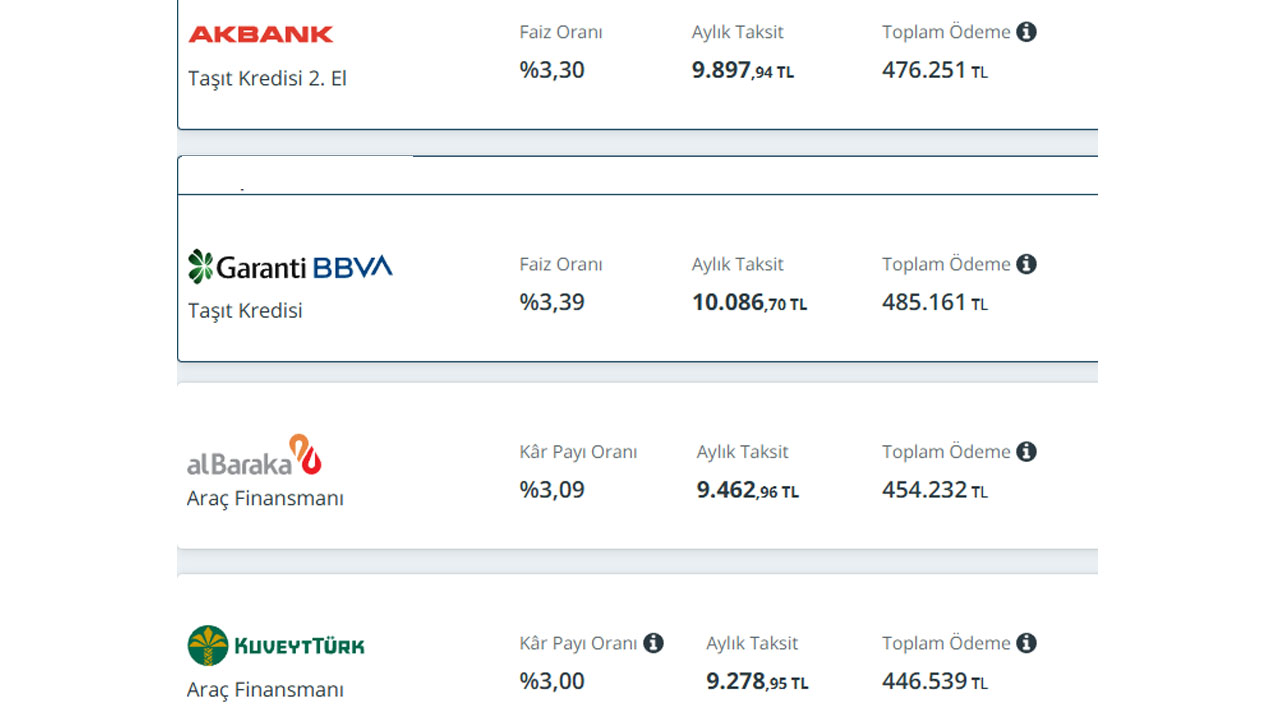The image size is (1280, 720).
Task: Show Albaraka Toplam Ödeme info icon
Action: tap(1026, 452)
